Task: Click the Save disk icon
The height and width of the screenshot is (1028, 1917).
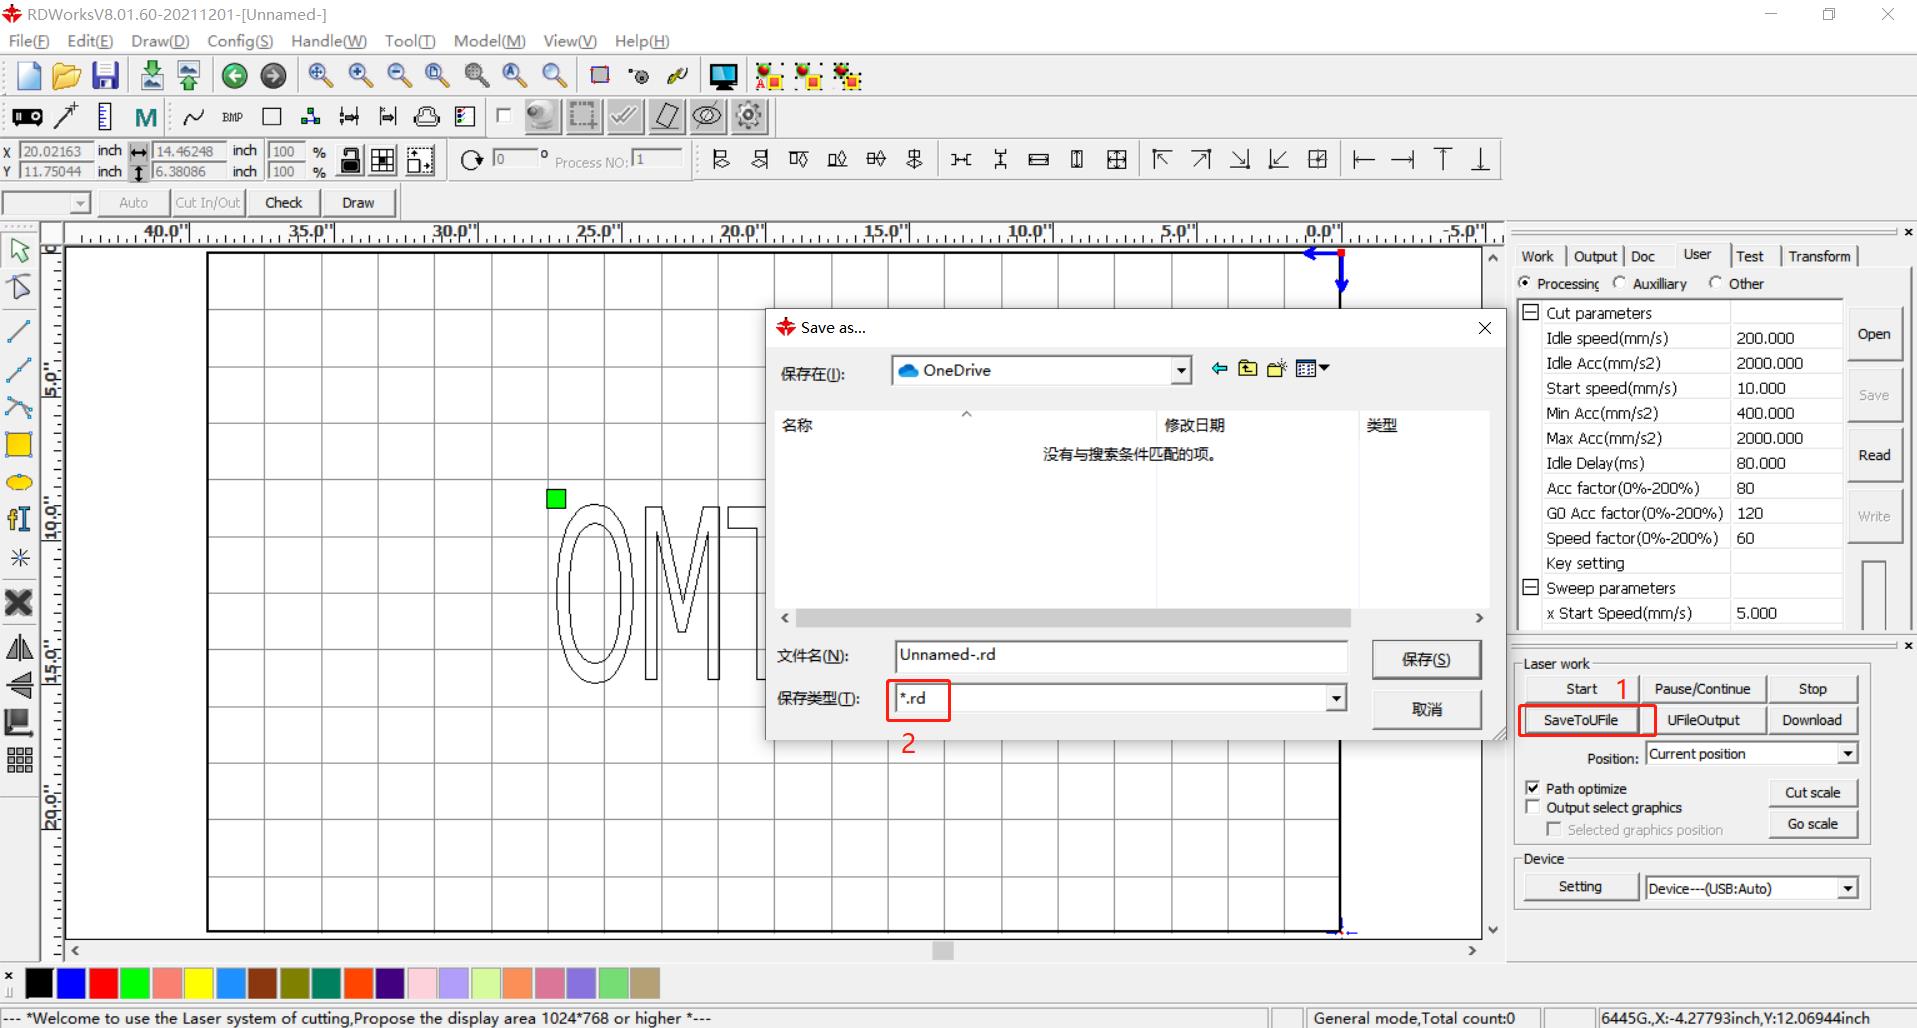Action: click(x=105, y=76)
